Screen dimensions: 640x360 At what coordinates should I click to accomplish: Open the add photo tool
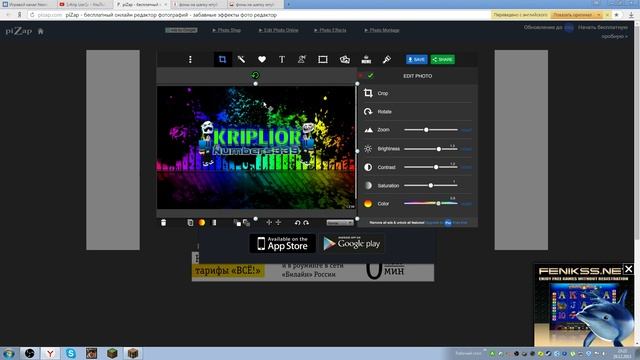coord(344,60)
